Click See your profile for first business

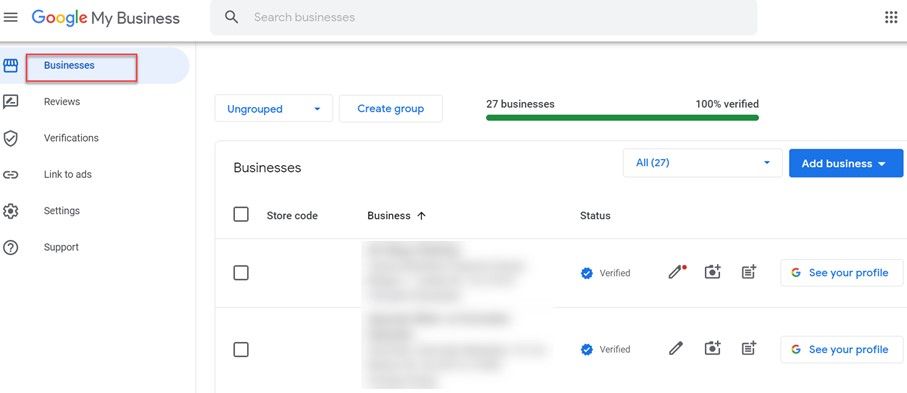click(841, 273)
